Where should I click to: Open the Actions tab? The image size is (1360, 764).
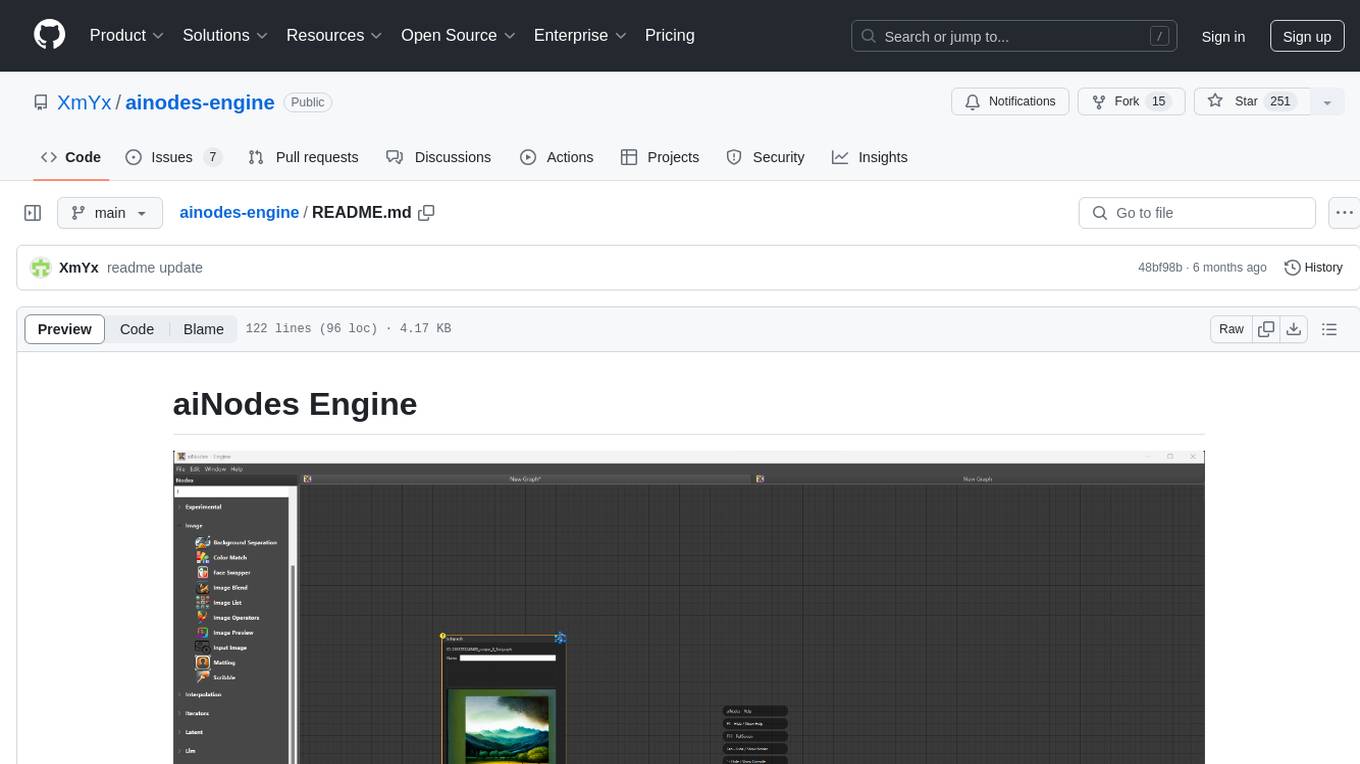pyautogui.click(x=557, y=157)
